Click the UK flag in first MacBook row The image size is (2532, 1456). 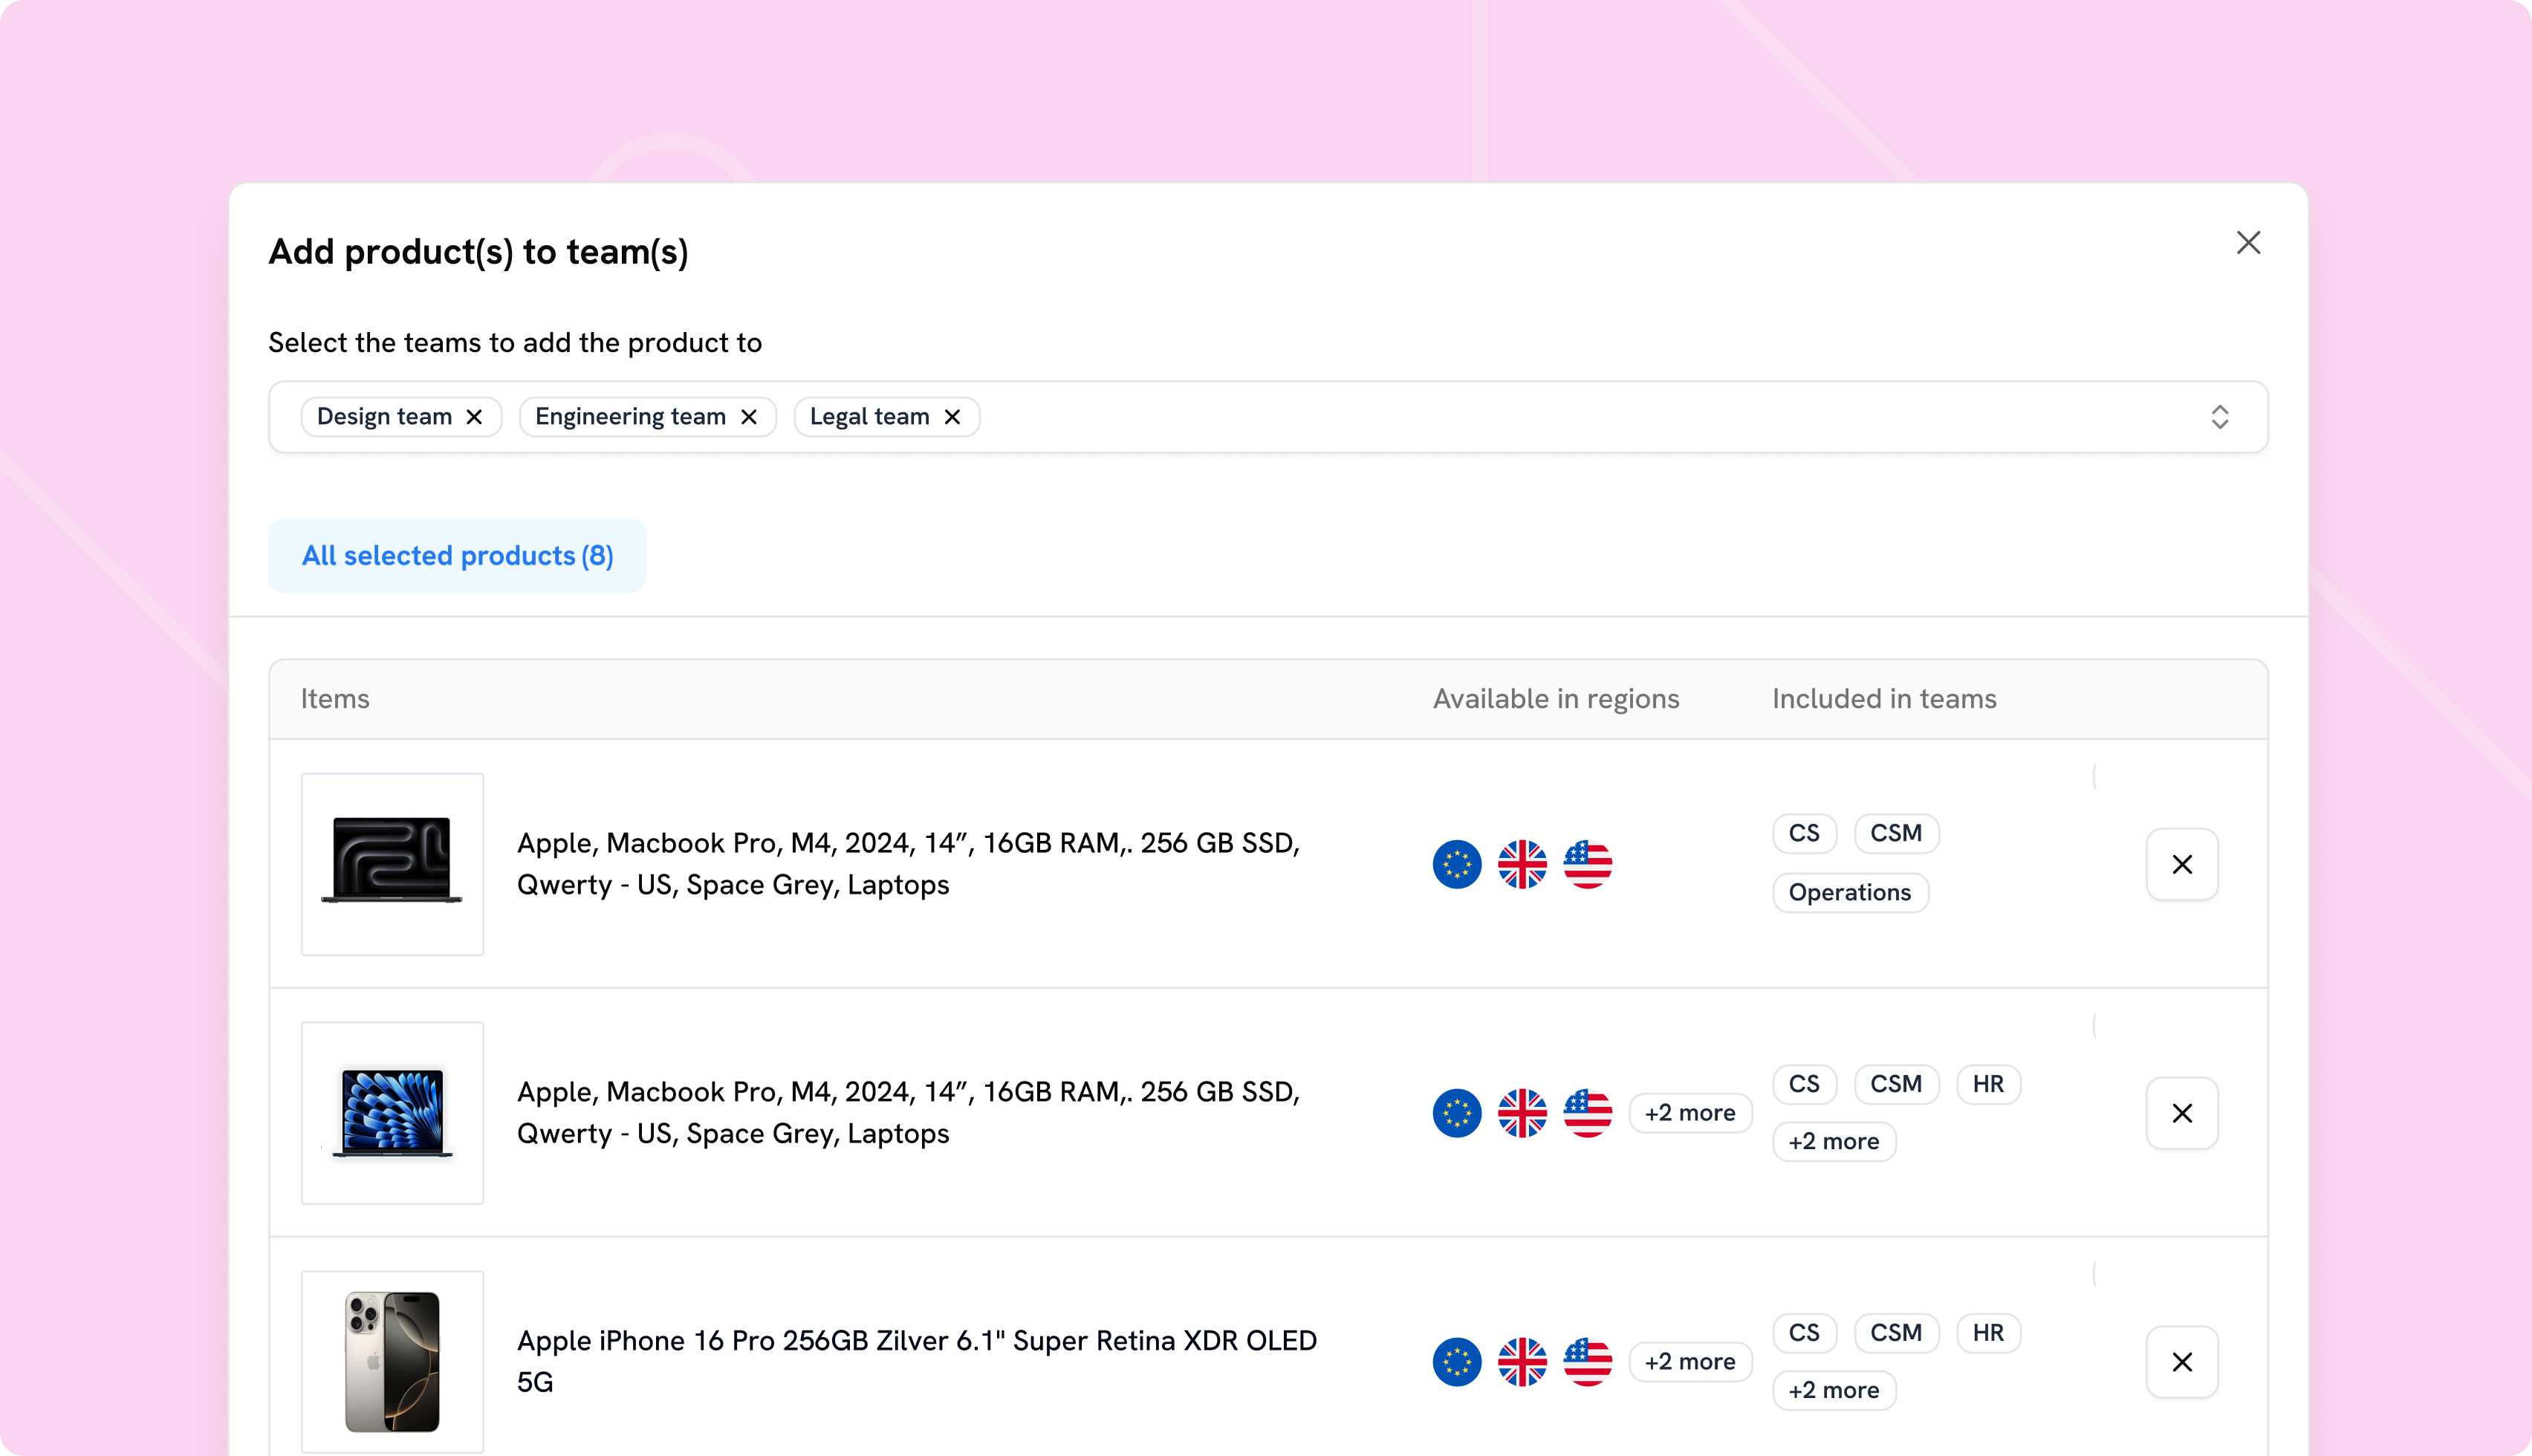[1522, 864]
